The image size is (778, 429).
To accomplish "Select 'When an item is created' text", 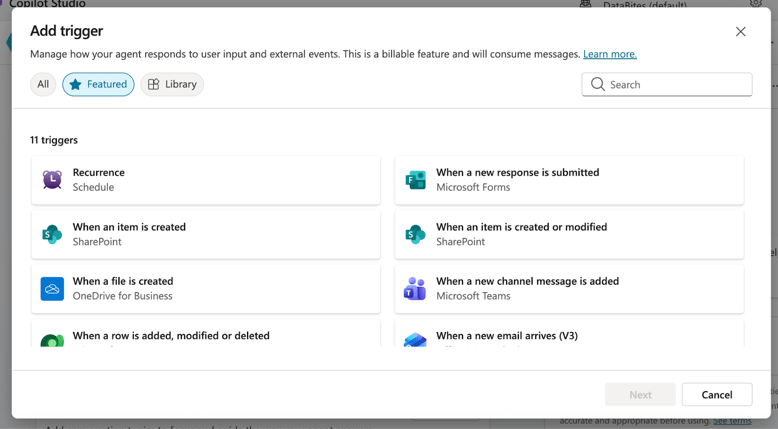I will (x=129, y=227).
